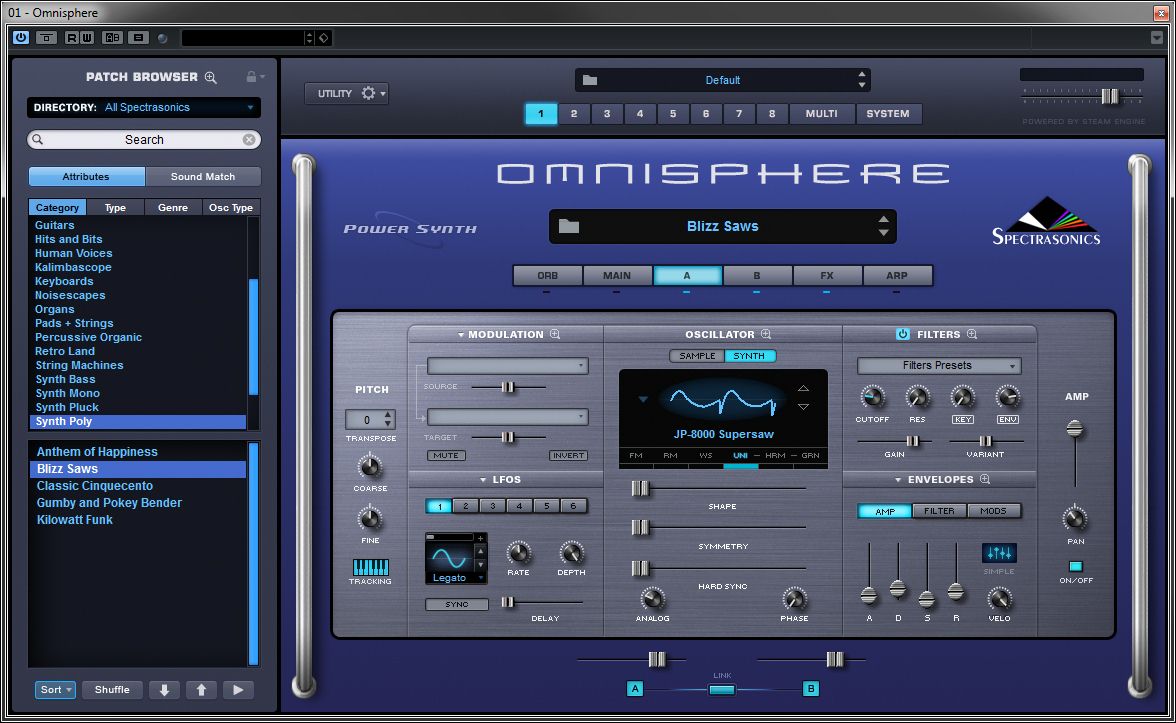The height and width of the screenshot is (723, 1176).
Task: Click the Patch Browser magnifier zoom icon
Action: click(211, 77)
